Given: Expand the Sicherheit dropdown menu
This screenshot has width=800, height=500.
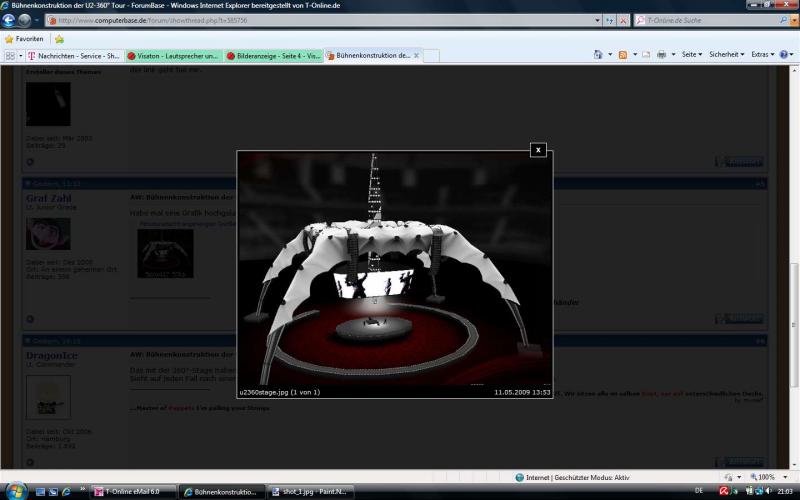Looking at the screenshot, I should pos(726,55).
